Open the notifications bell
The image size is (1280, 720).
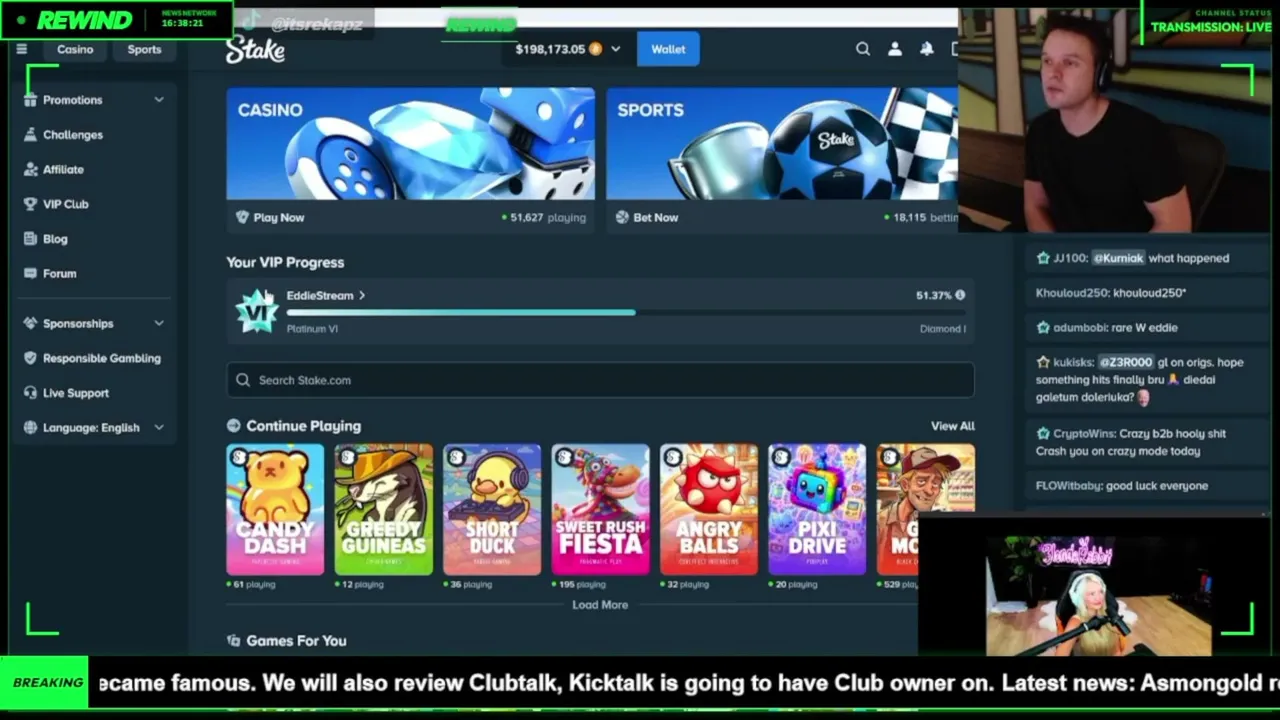point(927,49)
